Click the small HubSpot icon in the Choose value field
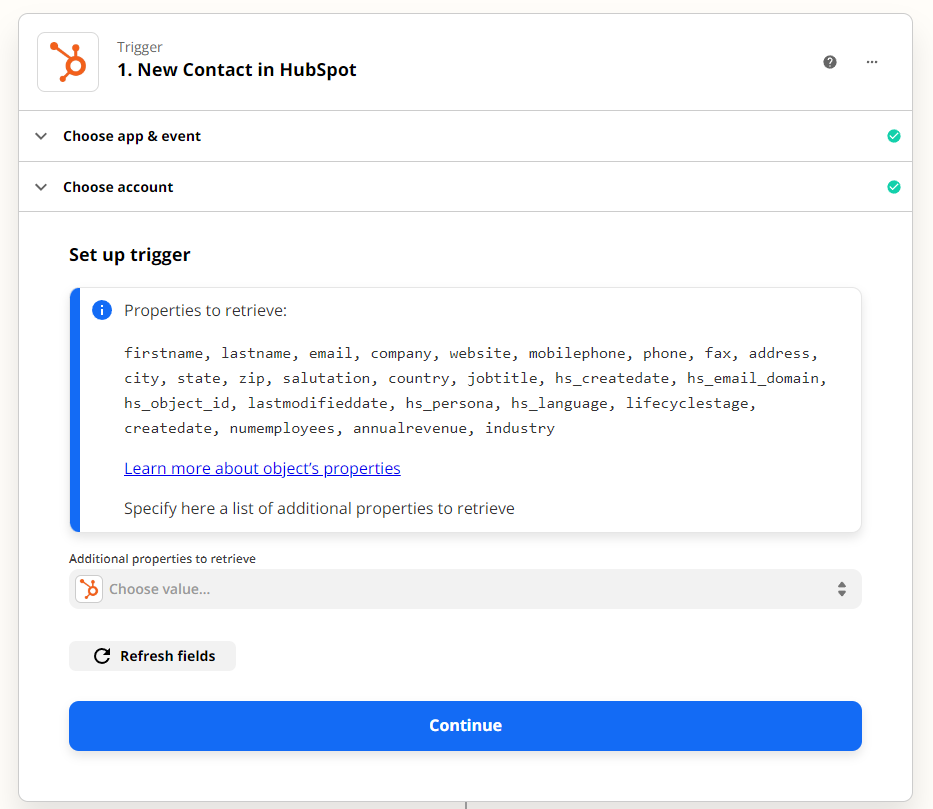Image resolution: width=933 pixels, height=809 pixels. 89,589
